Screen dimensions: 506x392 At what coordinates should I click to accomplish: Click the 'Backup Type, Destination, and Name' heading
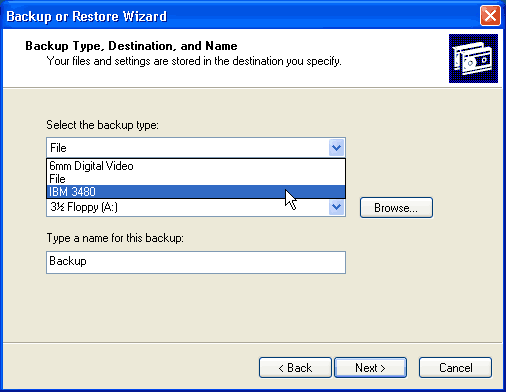pos(131,46)
